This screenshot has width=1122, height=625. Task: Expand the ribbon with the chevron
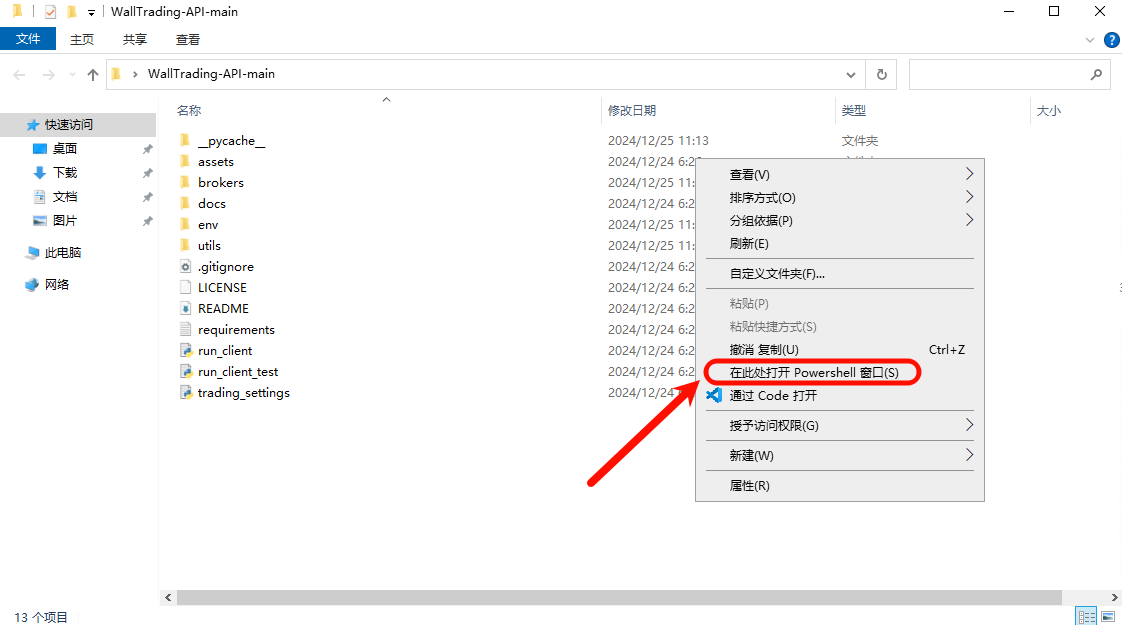(1090, 40)
